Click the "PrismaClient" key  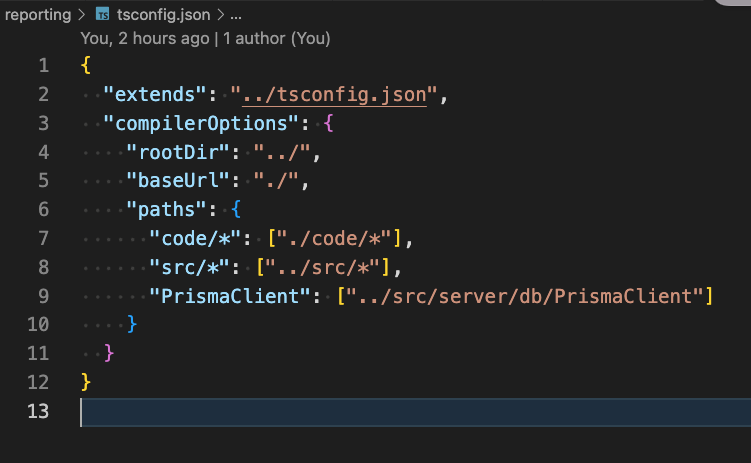(230, 296)
